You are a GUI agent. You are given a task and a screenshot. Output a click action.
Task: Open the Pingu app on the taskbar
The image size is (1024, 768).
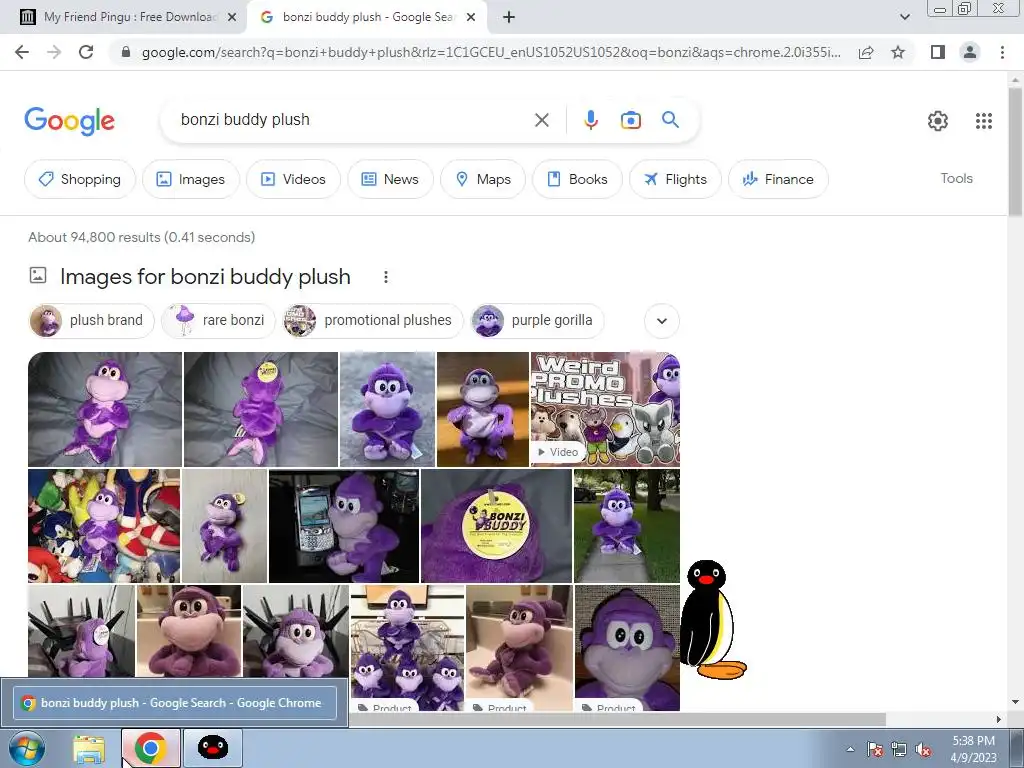pos(213,748)
